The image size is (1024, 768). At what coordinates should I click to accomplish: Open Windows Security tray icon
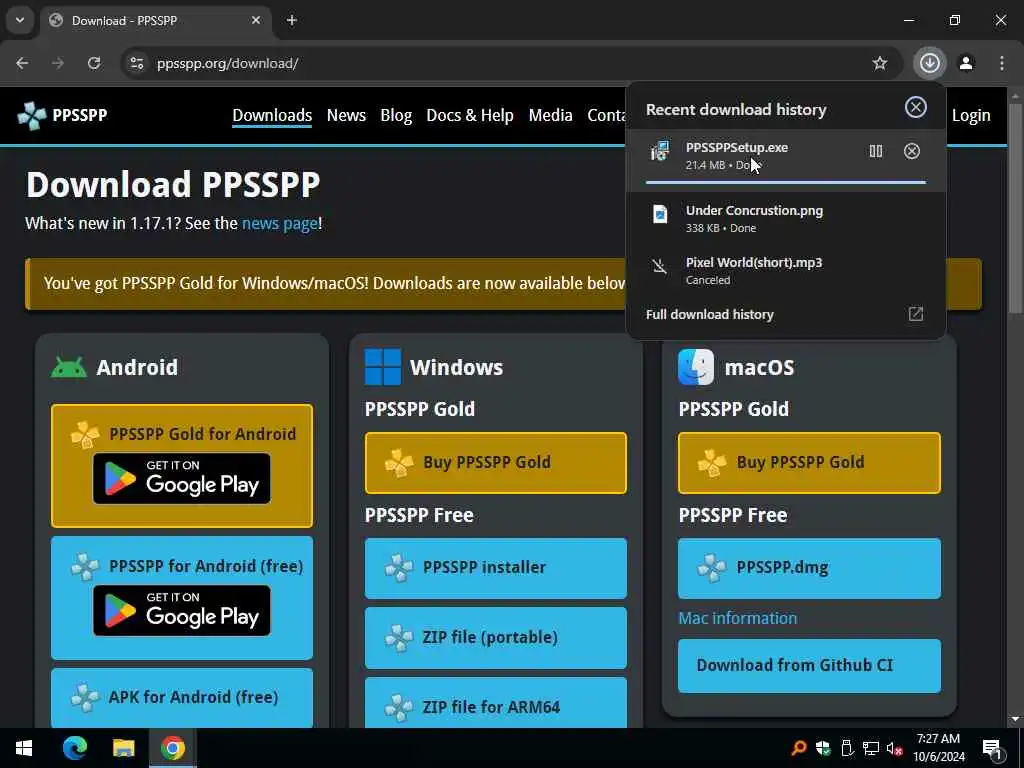pos(822,748)
